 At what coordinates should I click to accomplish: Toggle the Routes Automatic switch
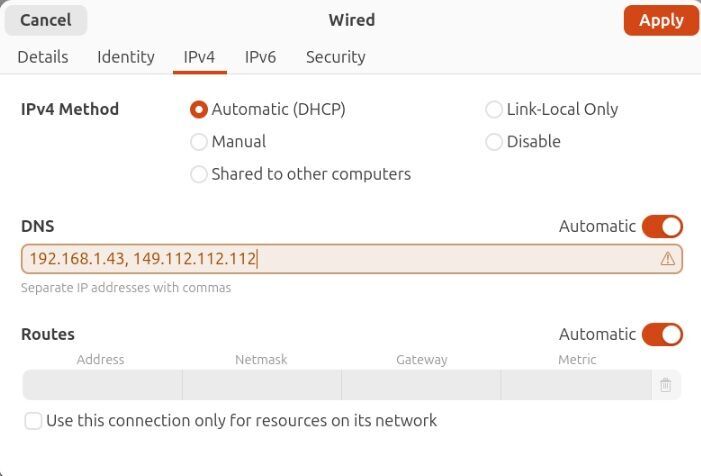(x=662, y=335)
